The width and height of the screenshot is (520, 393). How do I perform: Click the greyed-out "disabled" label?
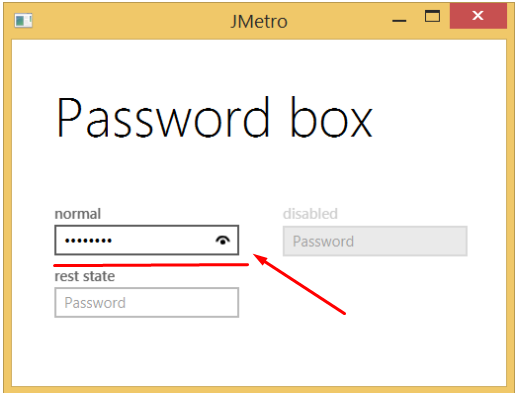pyautogui.click(x=310, y=214)
